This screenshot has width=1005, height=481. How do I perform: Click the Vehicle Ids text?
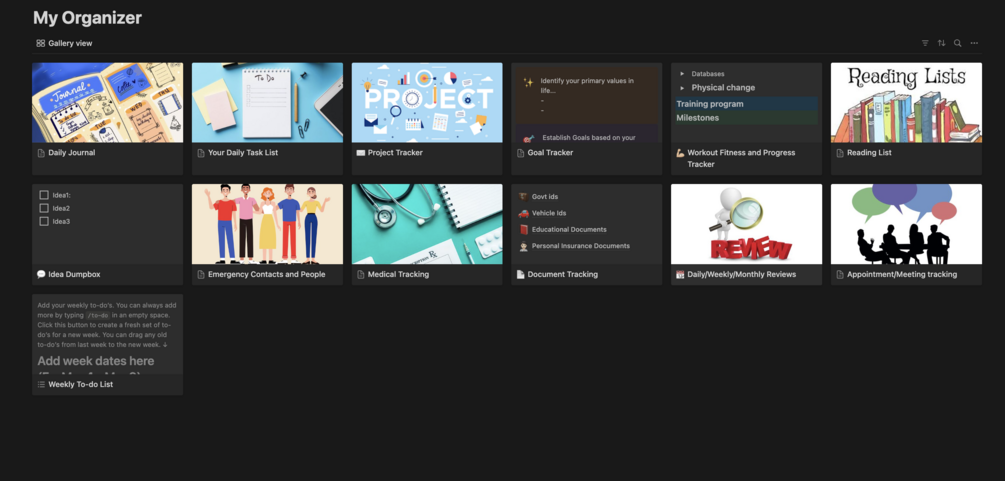549,213
